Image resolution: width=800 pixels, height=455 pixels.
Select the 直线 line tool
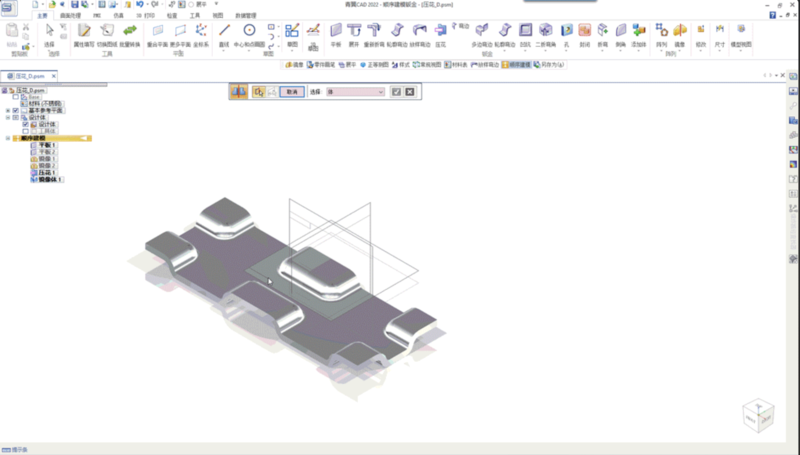pos(224,34)
